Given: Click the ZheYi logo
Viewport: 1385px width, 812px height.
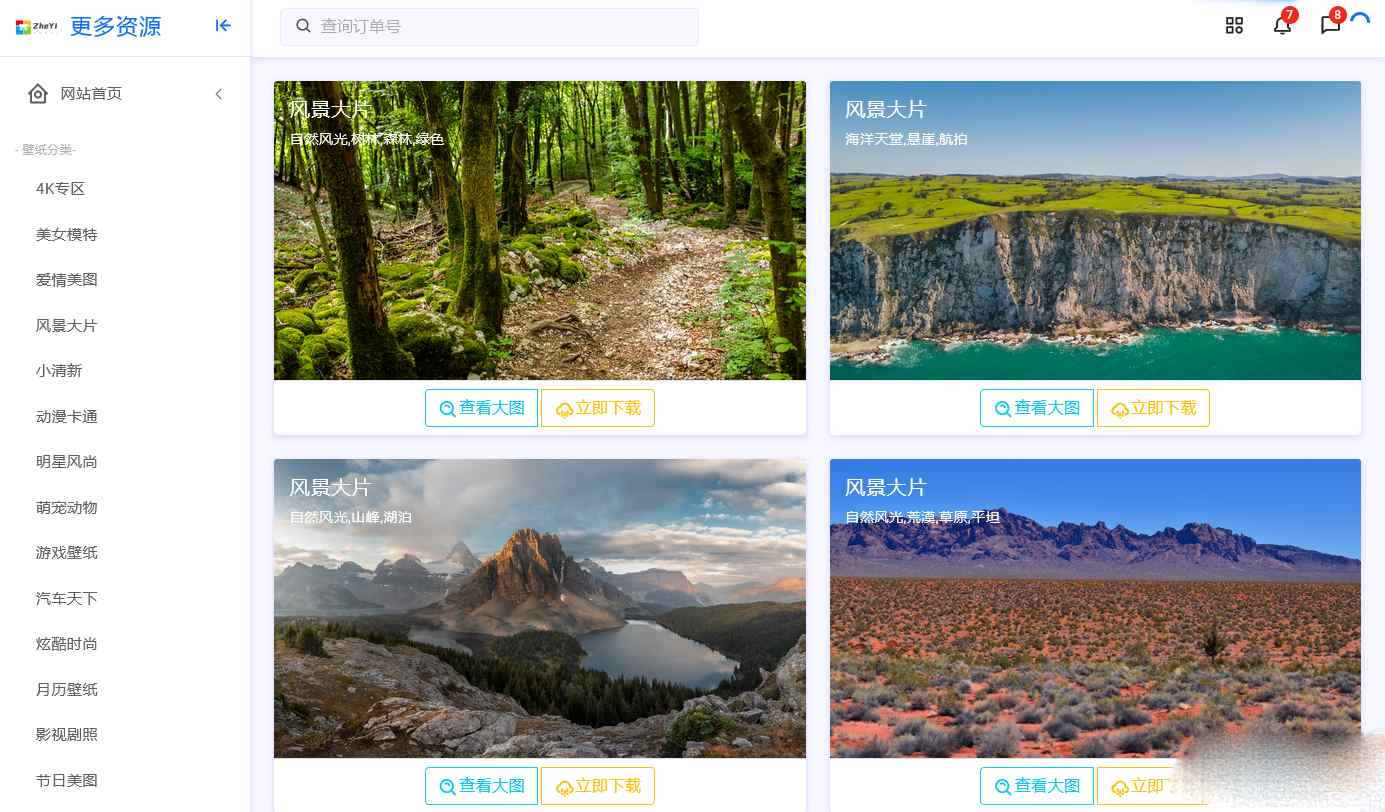Looking at the screenshot, I should pyautogui.click(x=36, y=27).
